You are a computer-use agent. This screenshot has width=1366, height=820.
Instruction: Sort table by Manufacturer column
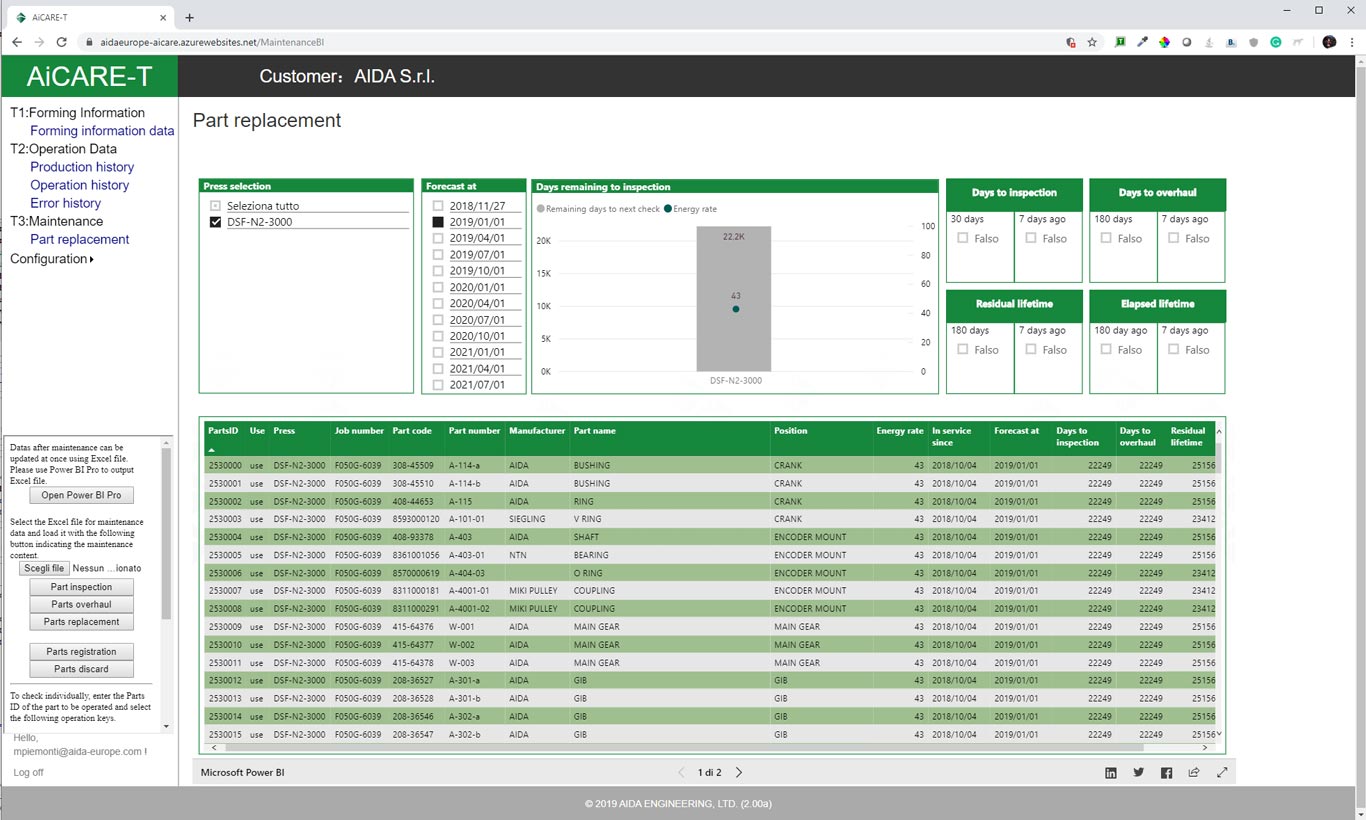(x=537, y=431)
